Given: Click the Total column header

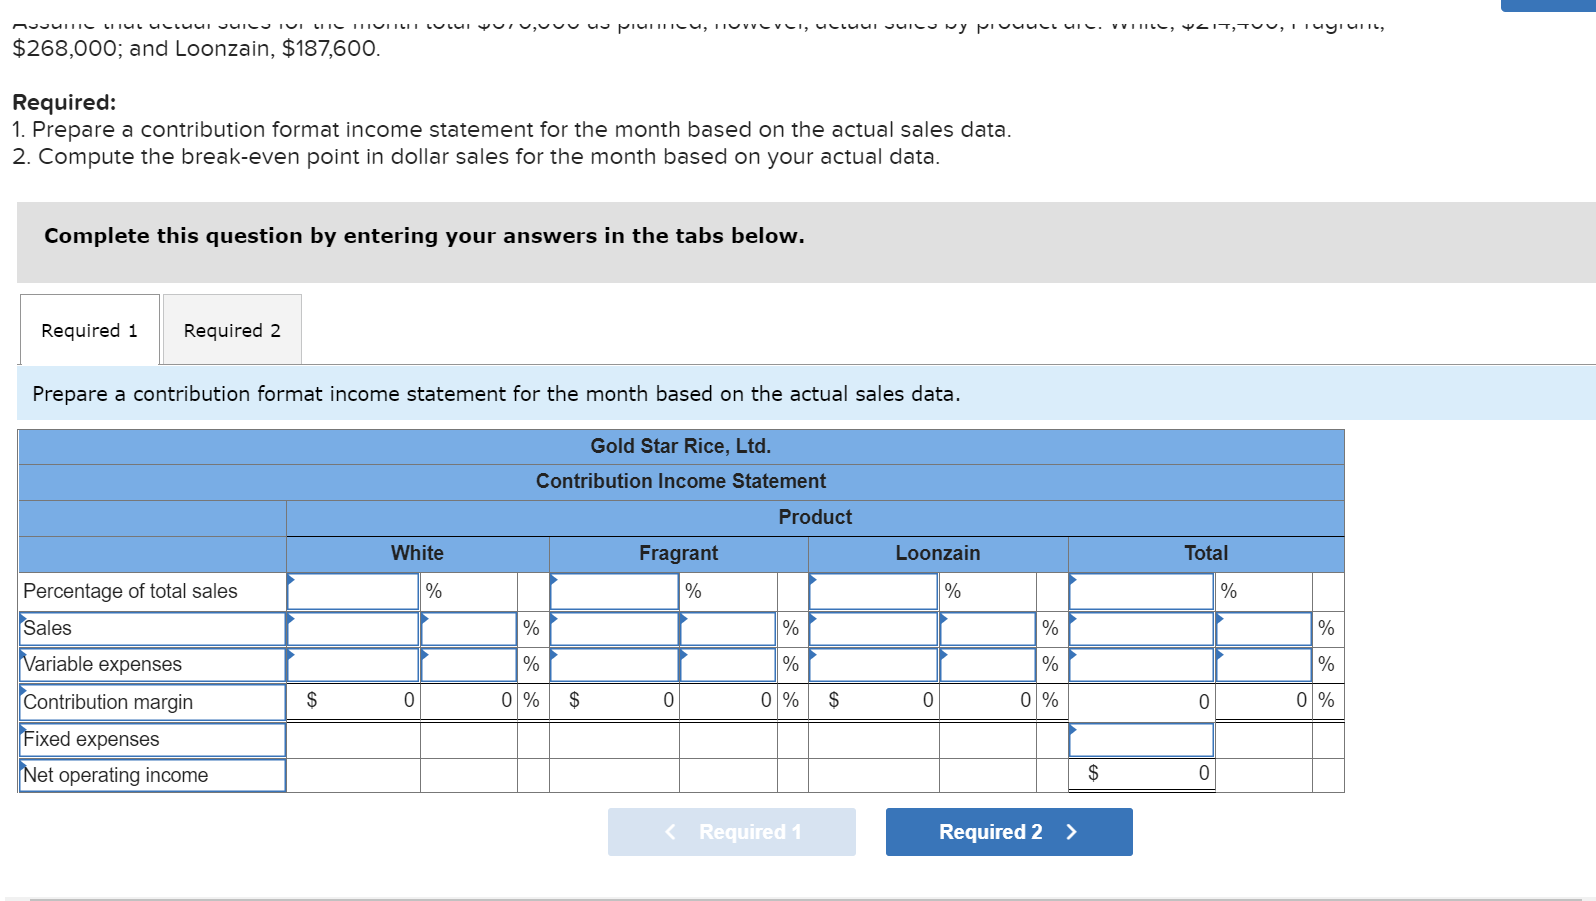Looking at the screenshot, I should click(1206, 553).
